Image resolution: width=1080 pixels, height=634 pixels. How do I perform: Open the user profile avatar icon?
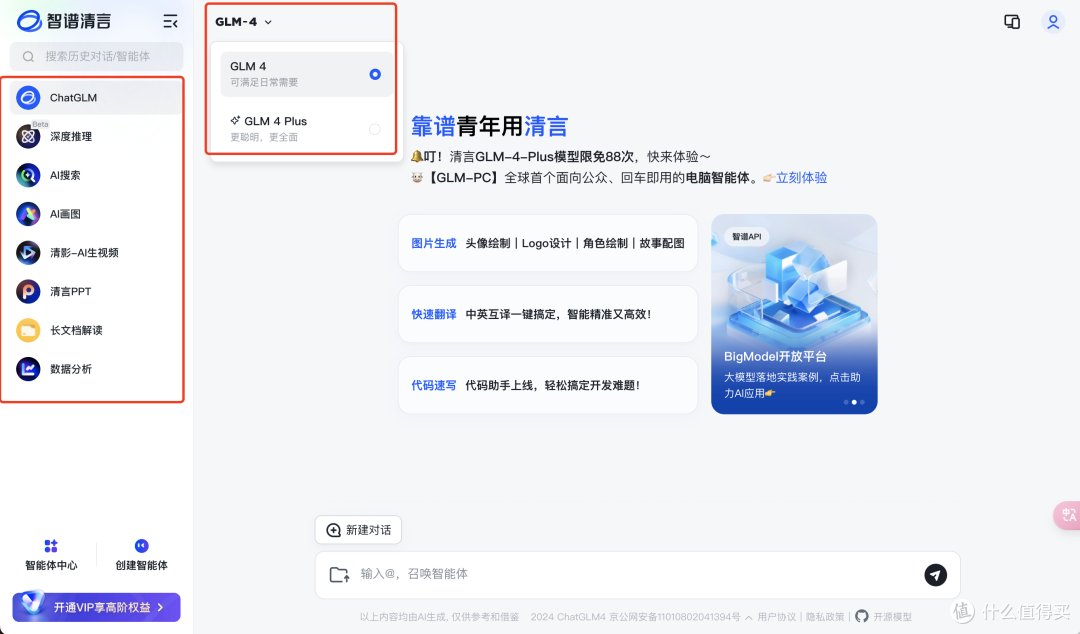click(x=1053, y=22)
